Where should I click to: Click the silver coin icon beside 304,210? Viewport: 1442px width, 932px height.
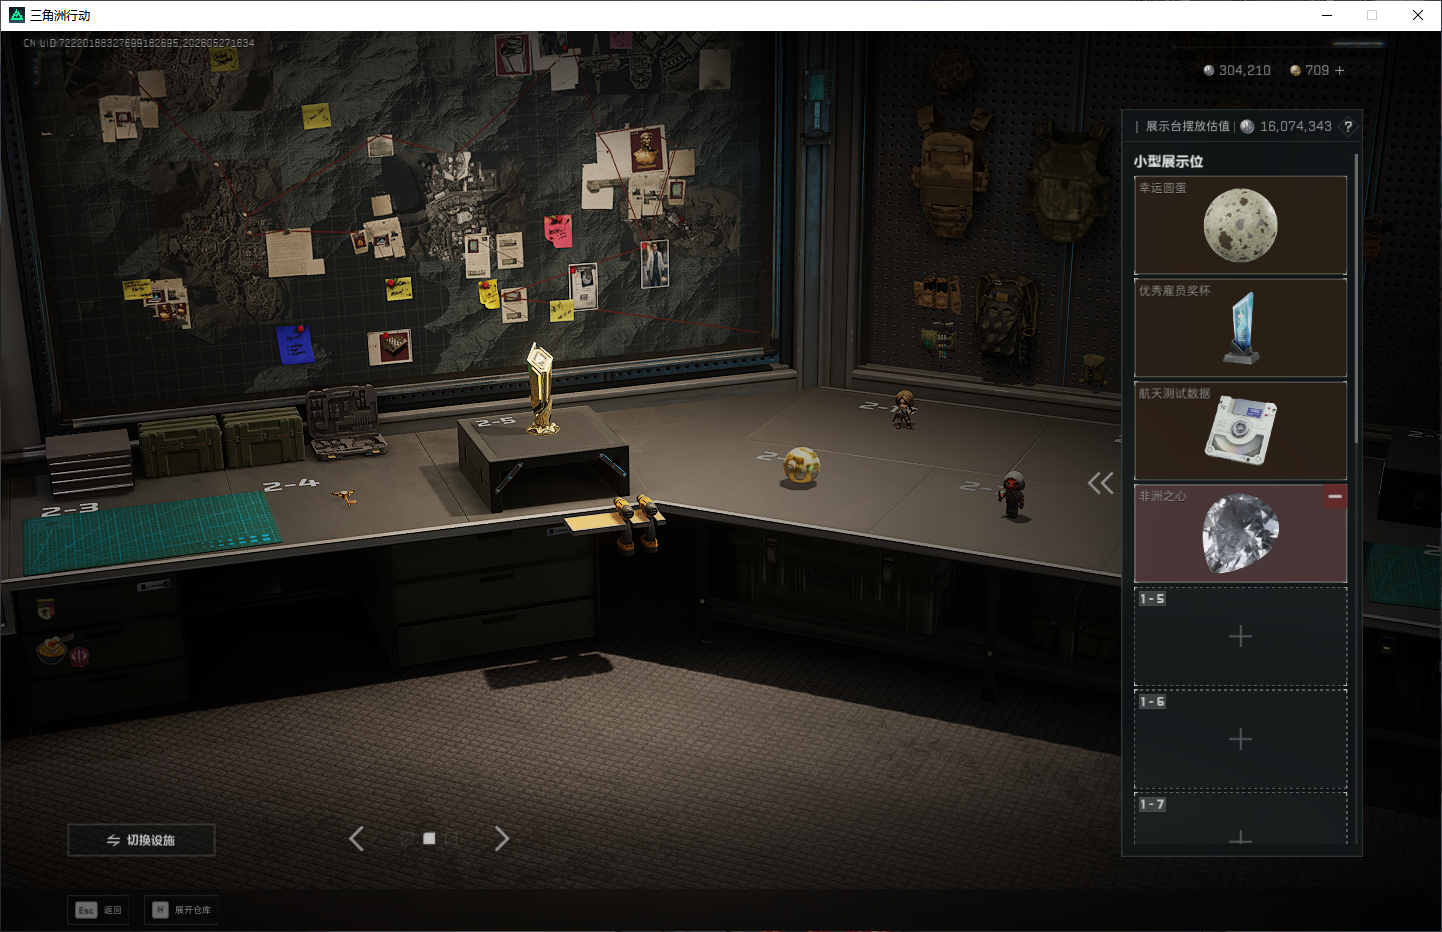coord(1209,70)
